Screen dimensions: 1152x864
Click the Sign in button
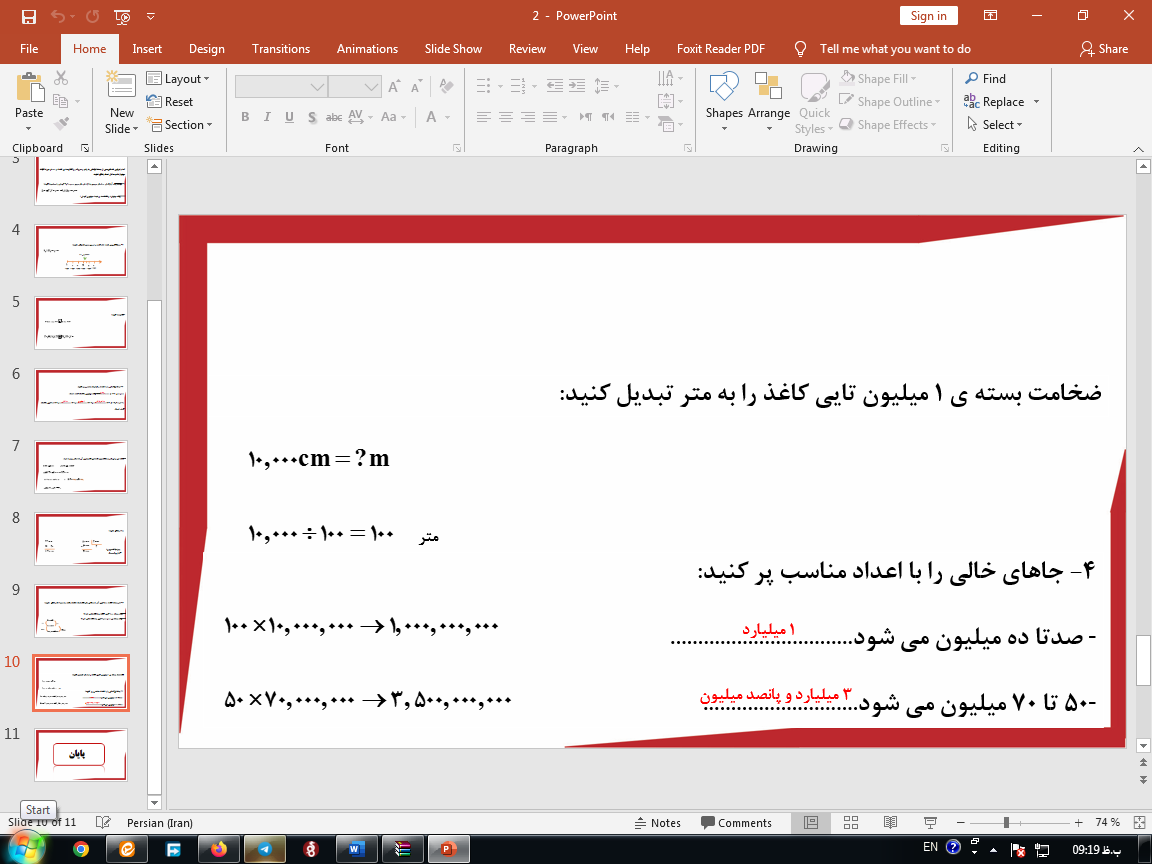pyautogui.click(x=928, y=16)
